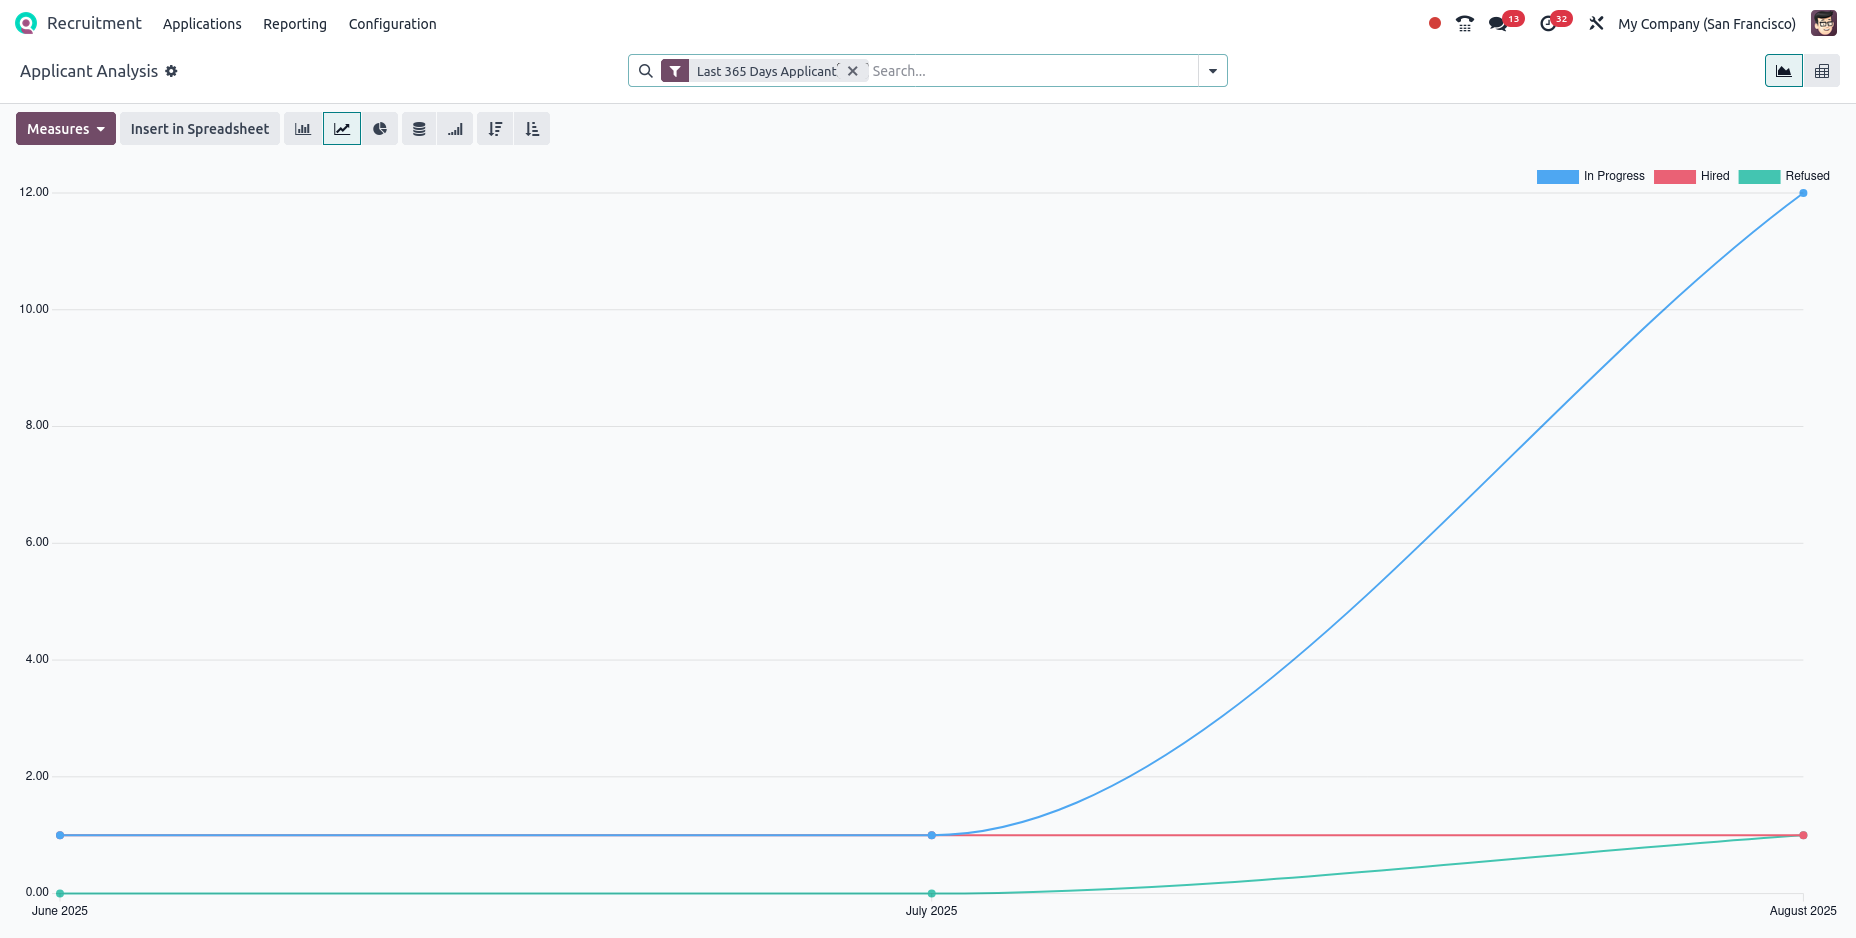Open the VoIP phone icon
This screenshot has height=938, width=1856.
1465,24
